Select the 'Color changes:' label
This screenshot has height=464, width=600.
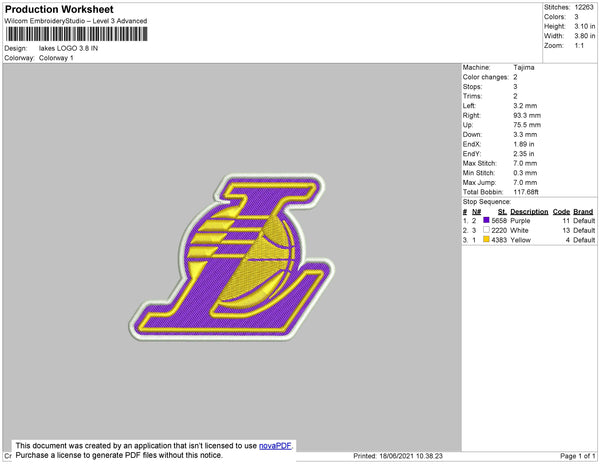click(x=486, y=77)
